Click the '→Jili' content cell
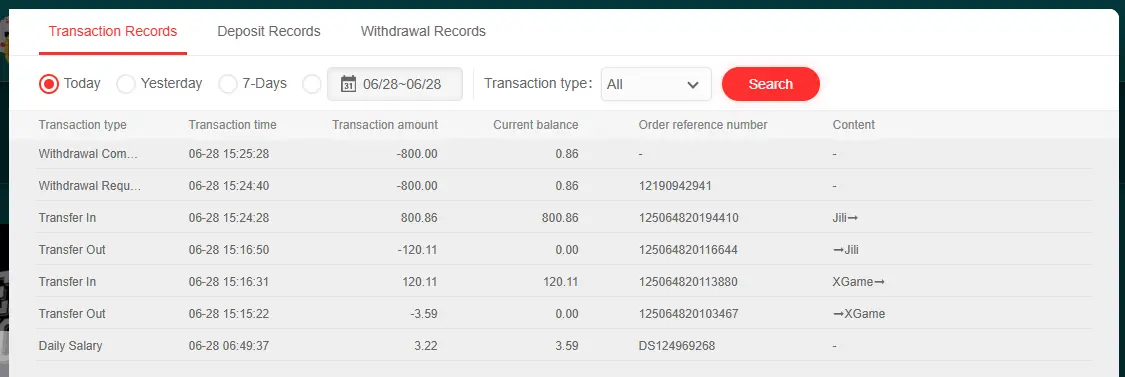This screenshot has width=1125, height=377. 846,250
